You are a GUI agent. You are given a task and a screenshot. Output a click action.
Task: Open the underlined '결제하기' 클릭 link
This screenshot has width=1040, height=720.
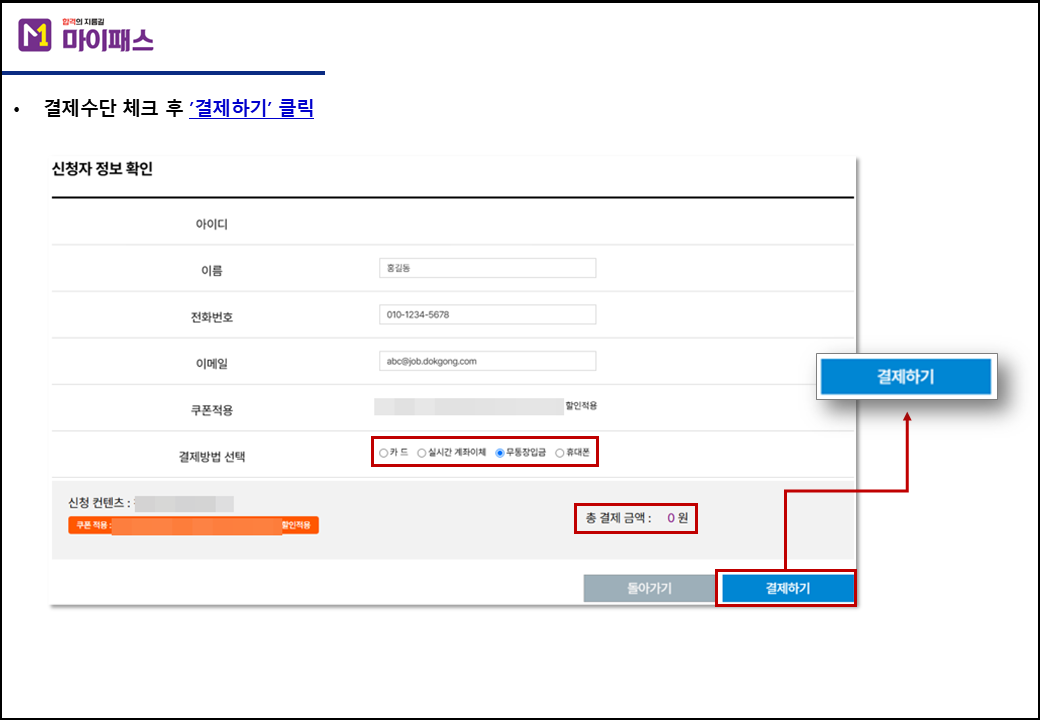251,109
